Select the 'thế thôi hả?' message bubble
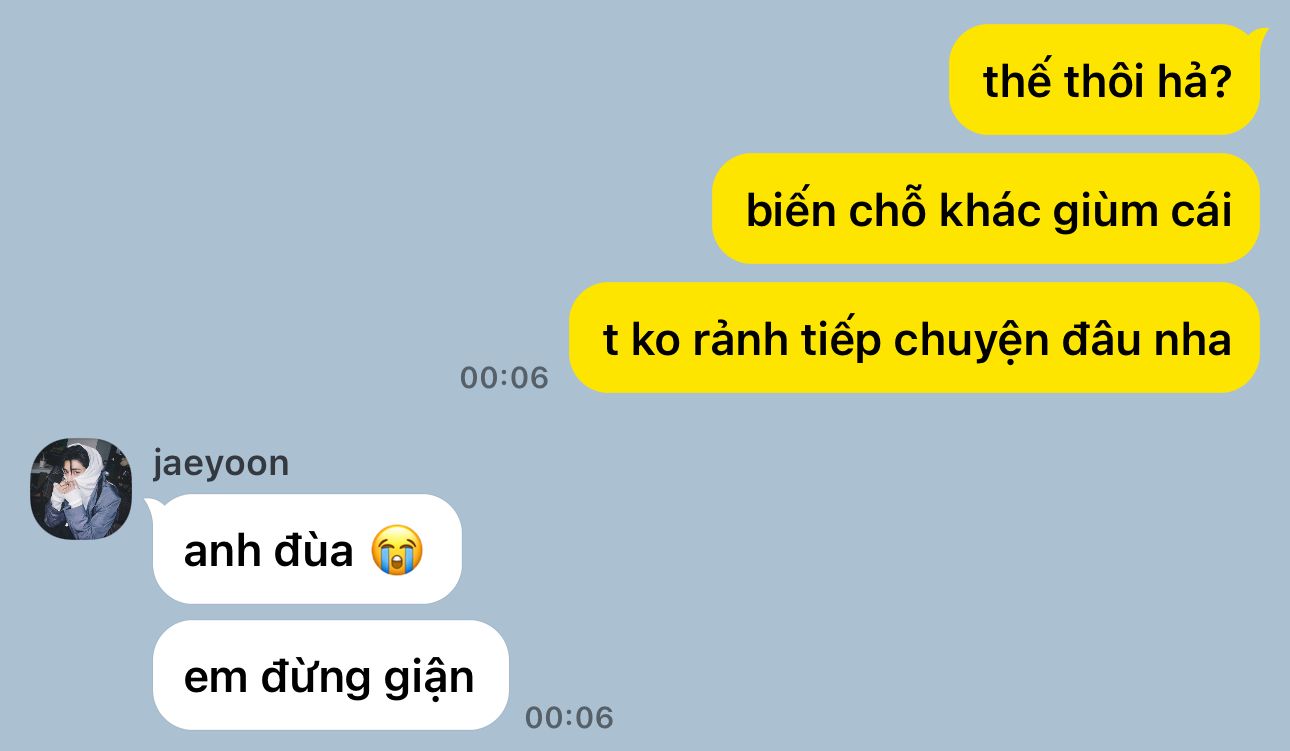The width and height of the screenshot is (1290, 751). pyautogui.click(x=1104, y=80)
